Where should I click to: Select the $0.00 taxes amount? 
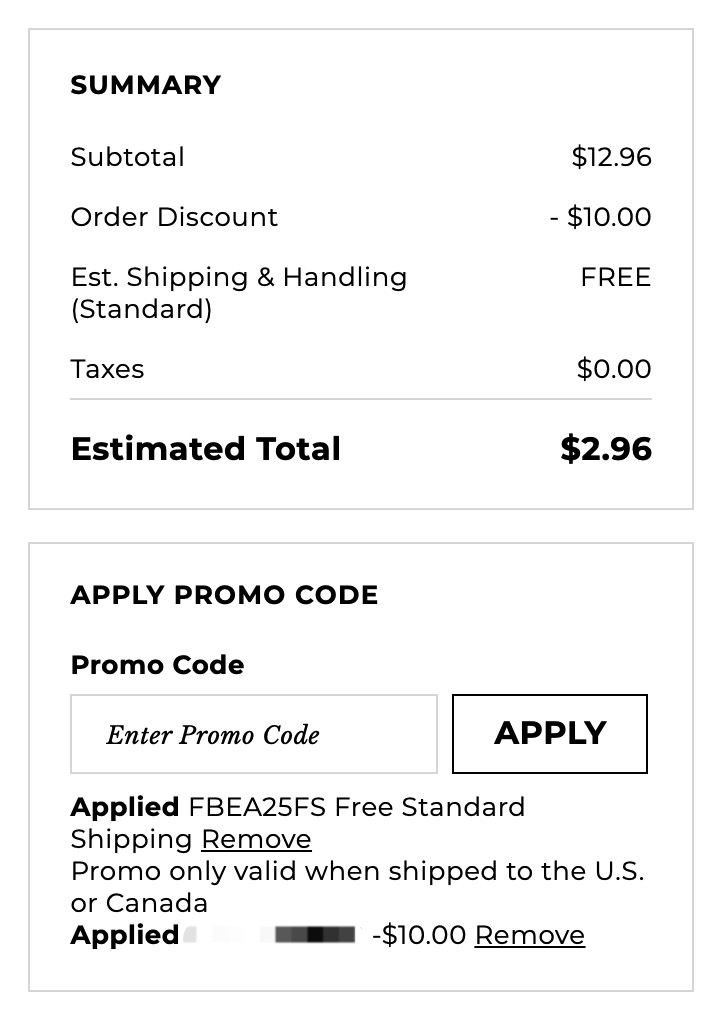[x=614, y=369]
